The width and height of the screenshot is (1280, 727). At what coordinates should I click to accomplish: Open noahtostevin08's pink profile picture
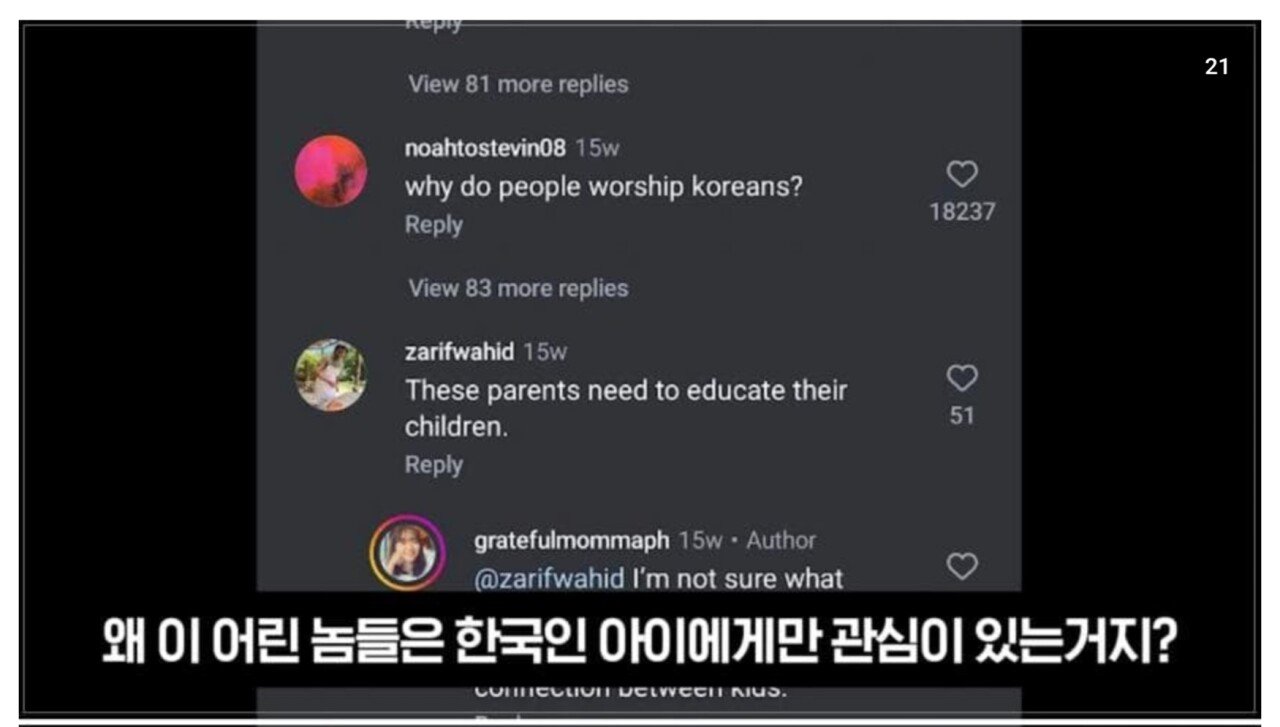coord(331,171)
